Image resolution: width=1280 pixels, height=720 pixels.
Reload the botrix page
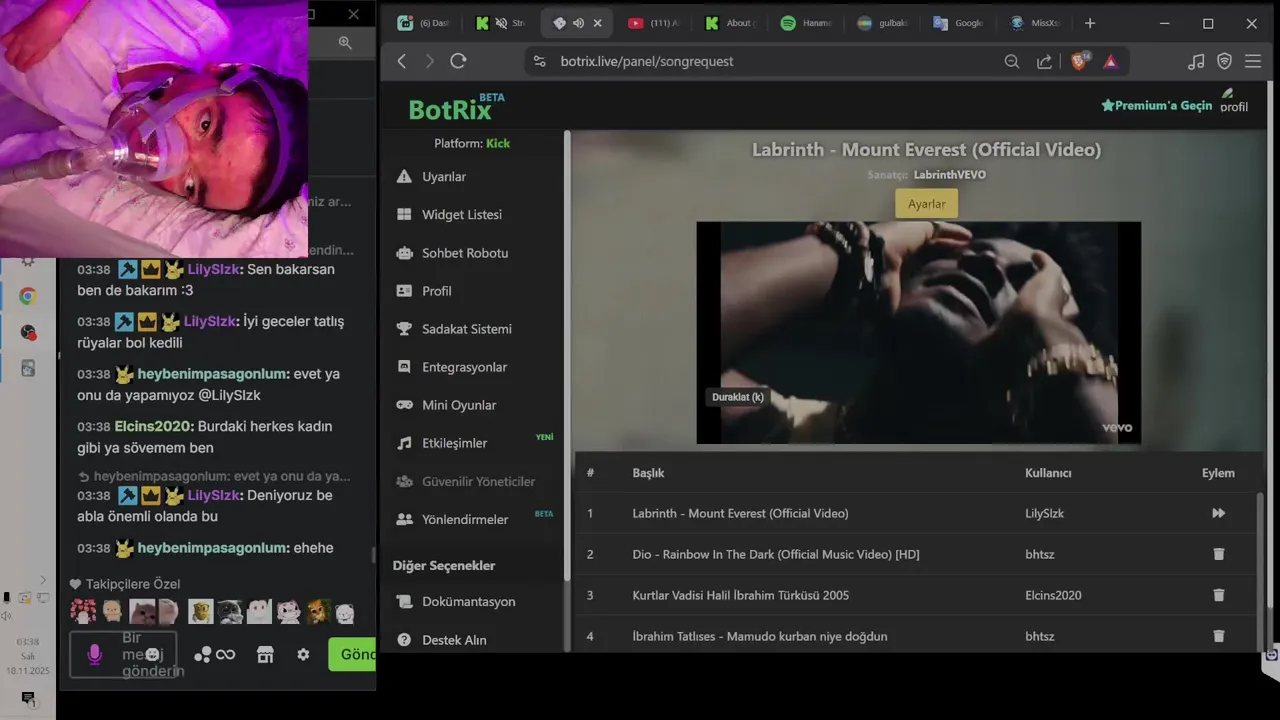[x=458, y=61]
